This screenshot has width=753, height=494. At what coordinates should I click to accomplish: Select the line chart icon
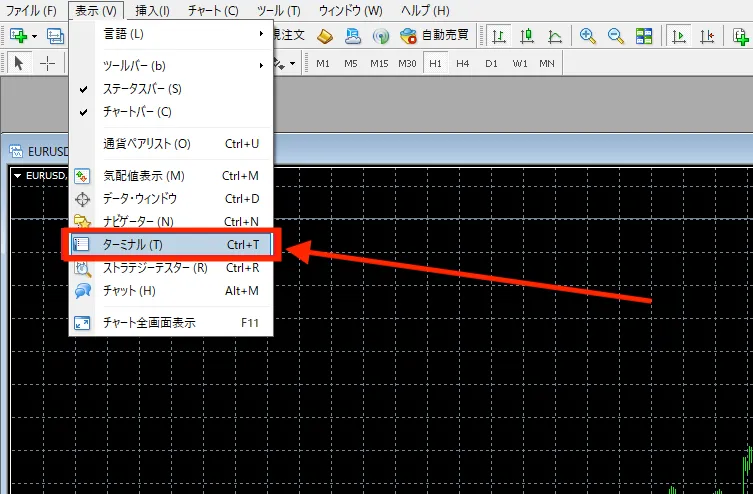[x=554, y=36]
